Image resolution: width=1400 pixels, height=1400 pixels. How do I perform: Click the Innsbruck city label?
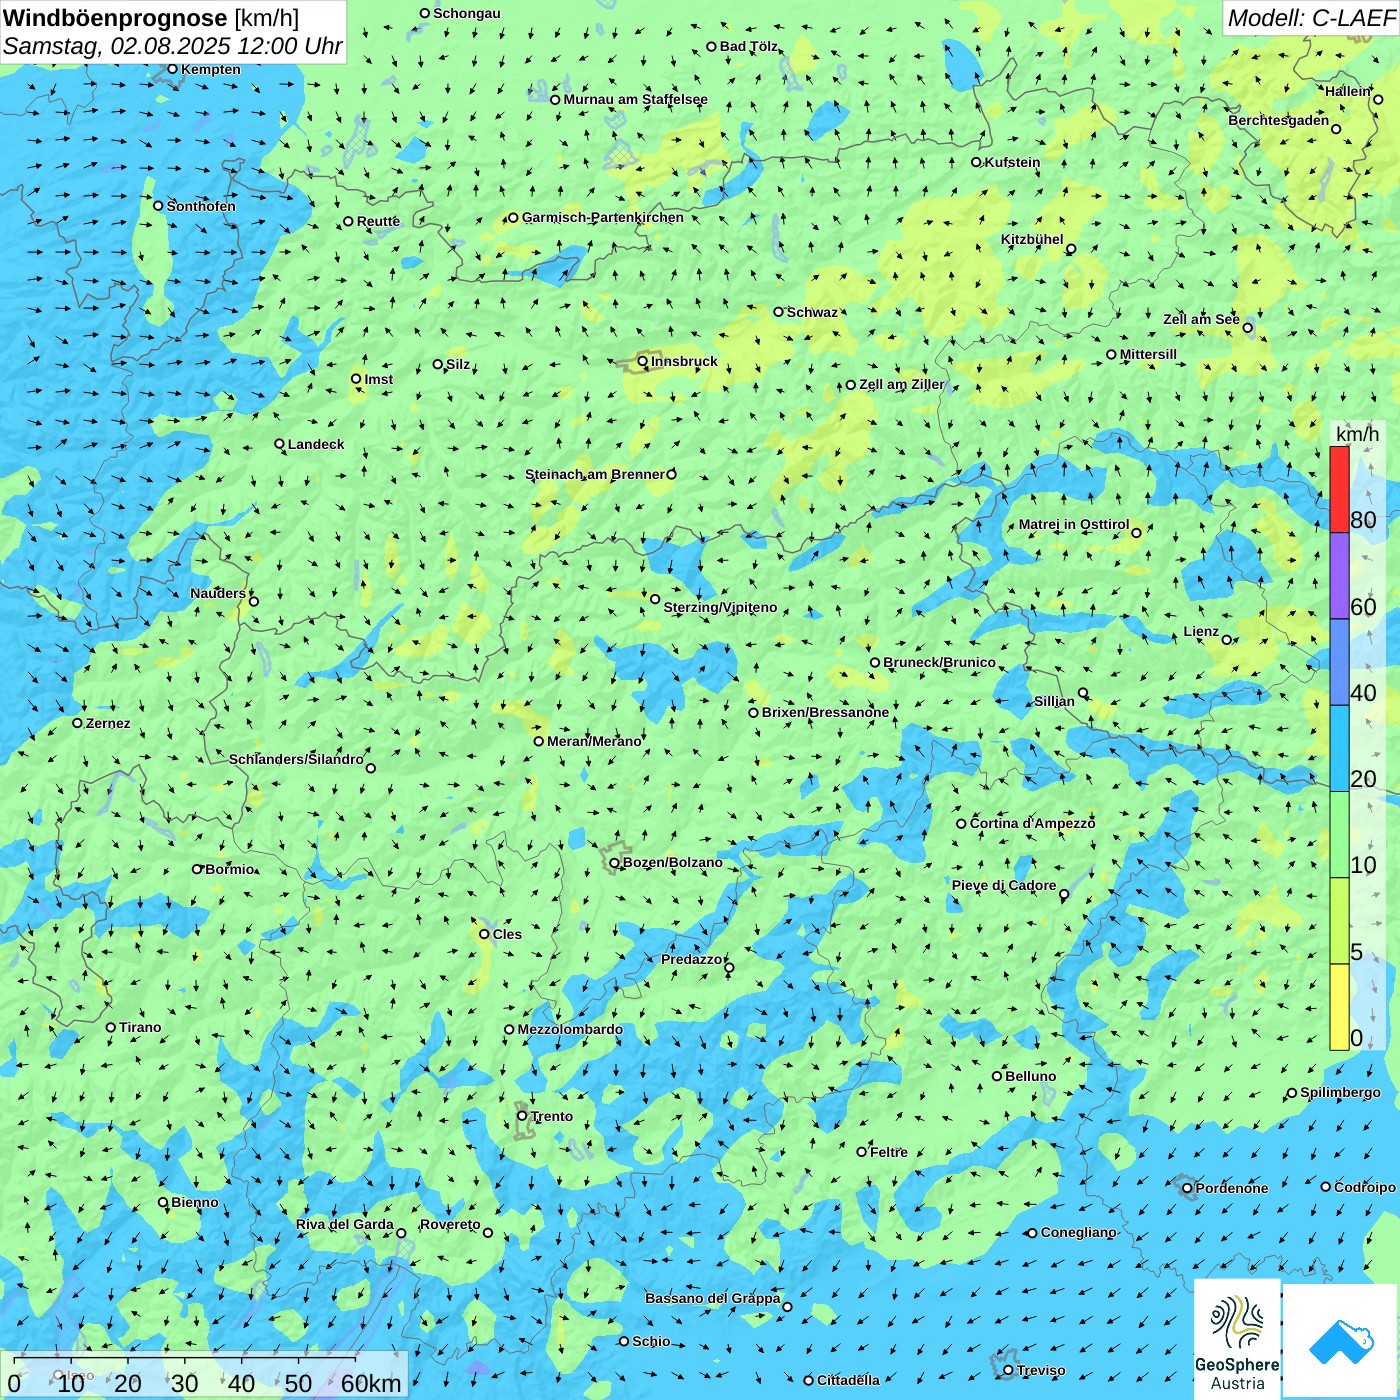tap(684, 361)
